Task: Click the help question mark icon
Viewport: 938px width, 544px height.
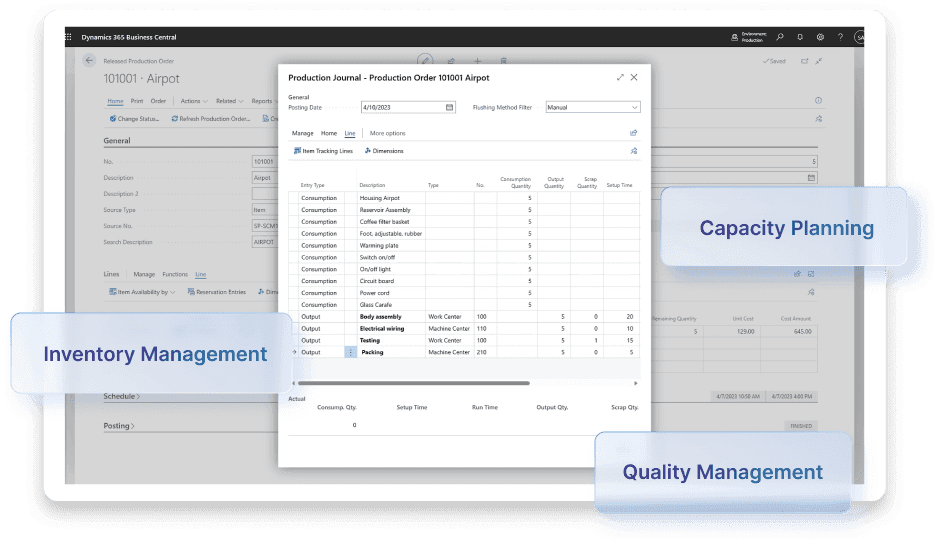Action: pyautogui.click(x=840, y=37)
